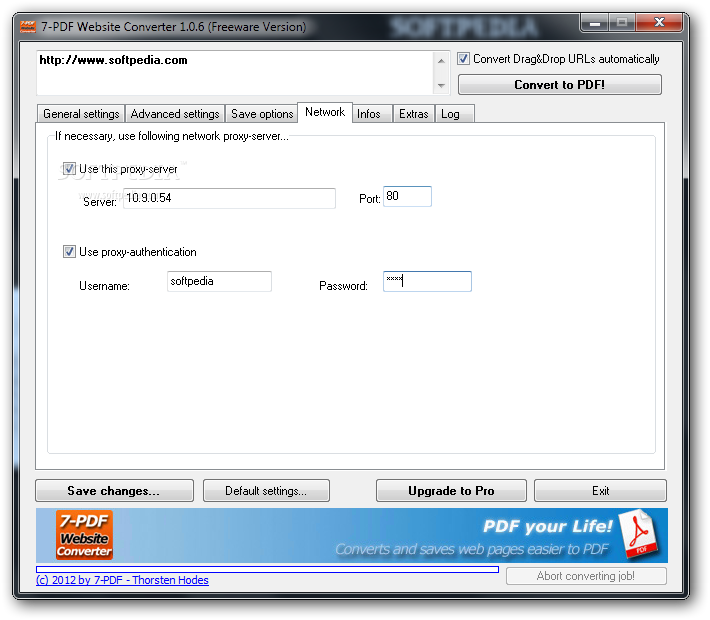Image resolution: width=710 pixels, height=620 pixels.
Task: Click the Upgrade to Pro button
Action: tap(451, 490)
